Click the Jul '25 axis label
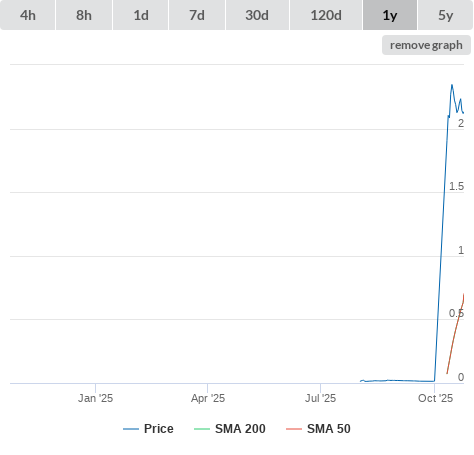The height and width of the screenshot is (455, 474). tap(320, 398)
